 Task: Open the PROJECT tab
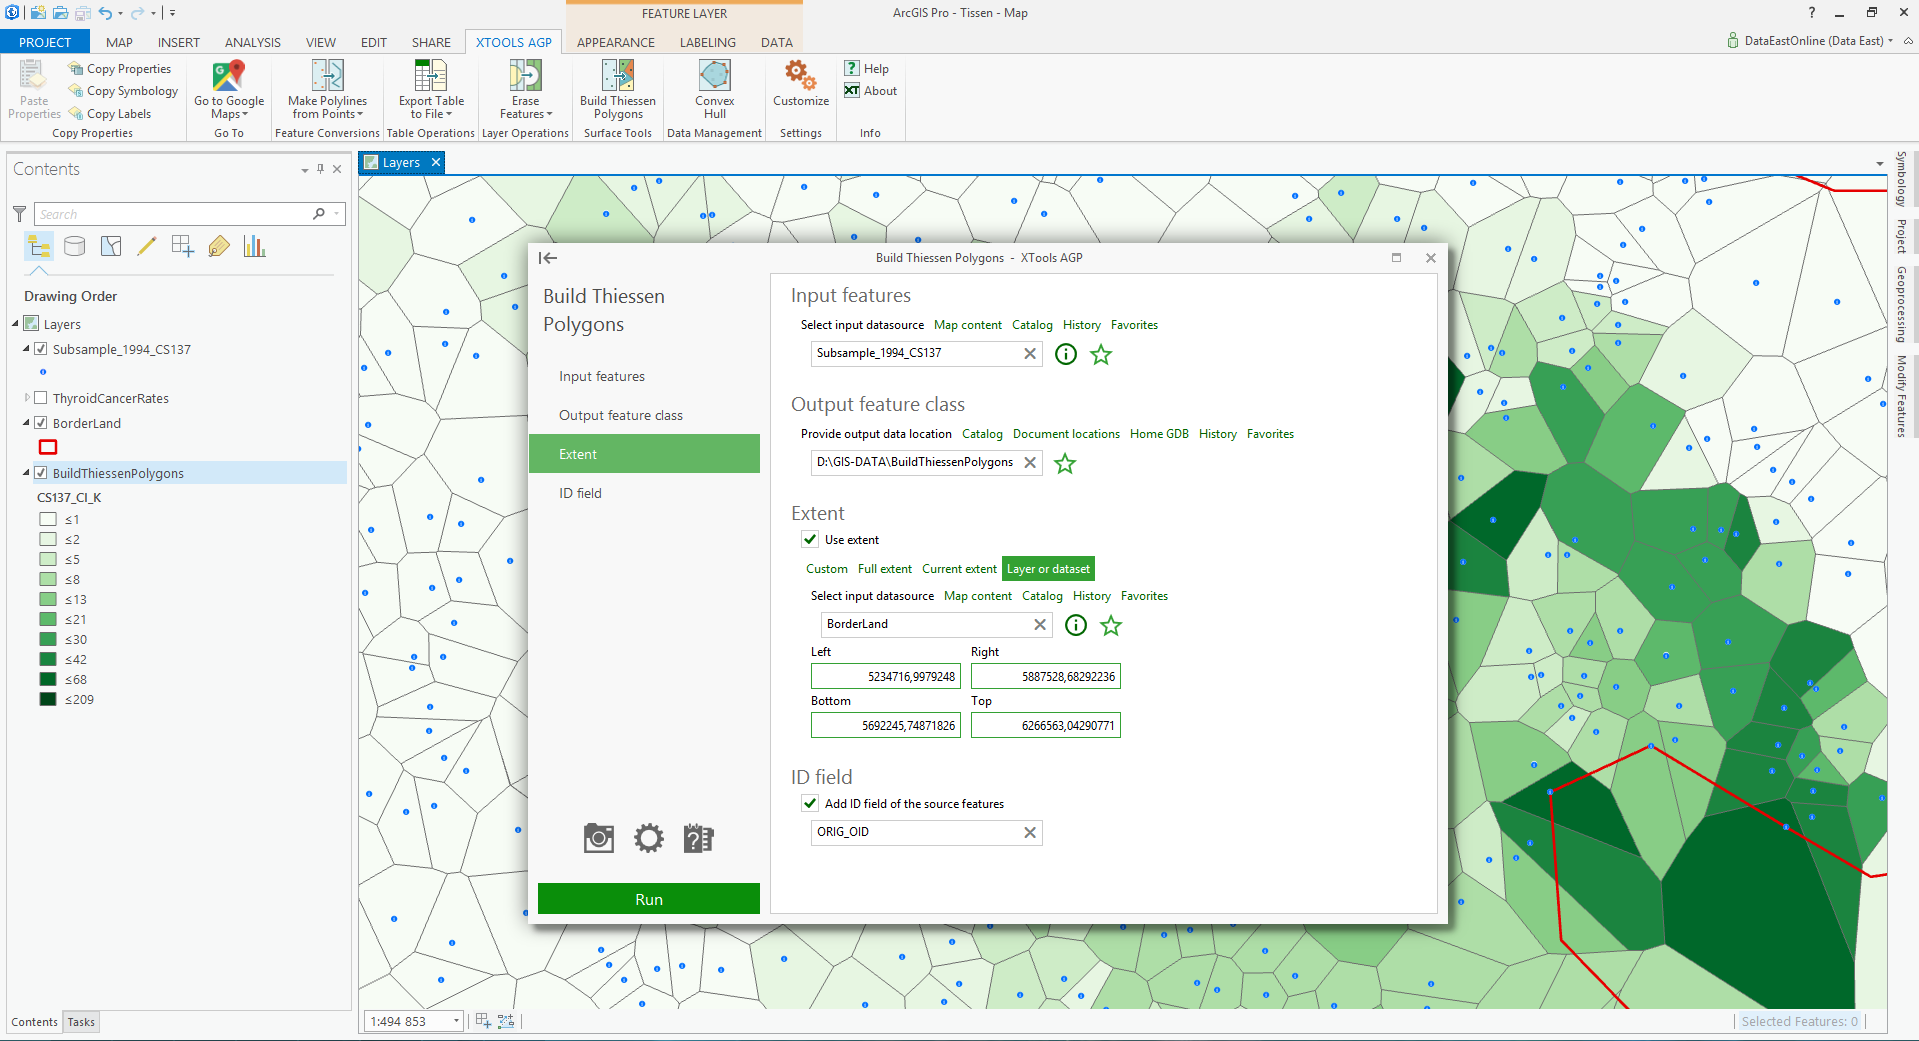[x=45, y=42]
